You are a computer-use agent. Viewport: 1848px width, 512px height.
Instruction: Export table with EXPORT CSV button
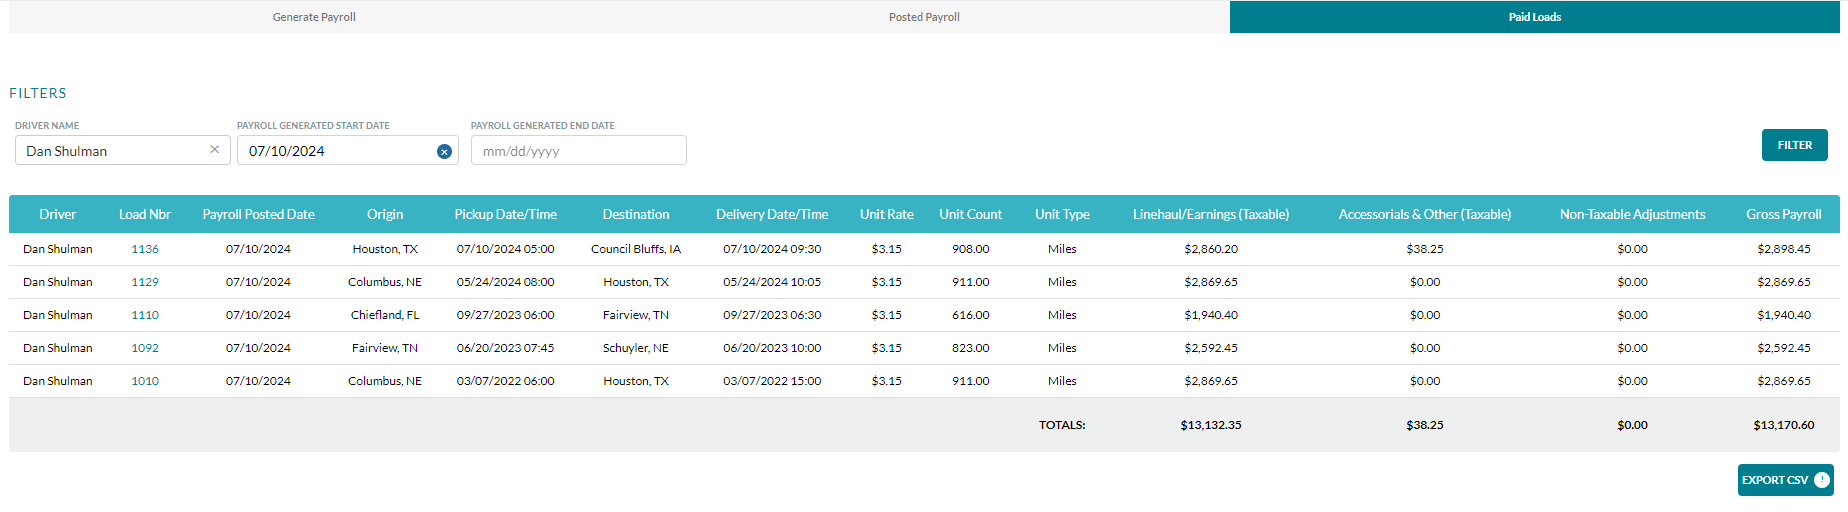1785,480
